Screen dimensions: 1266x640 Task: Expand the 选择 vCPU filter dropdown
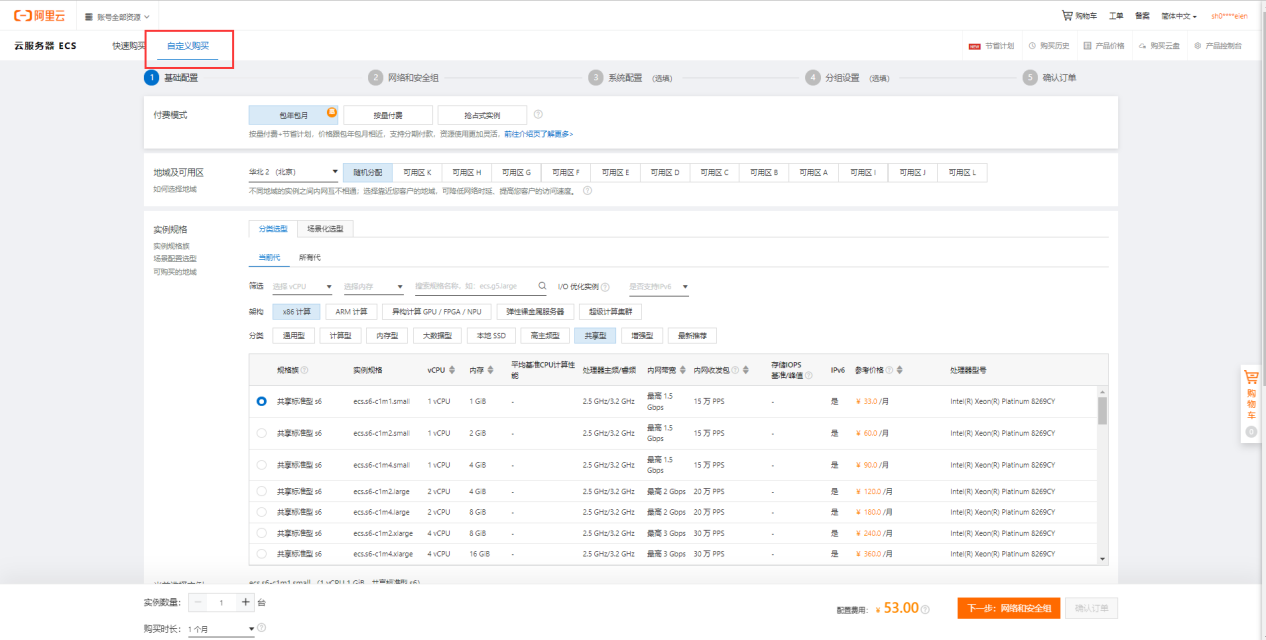point(302,287)
